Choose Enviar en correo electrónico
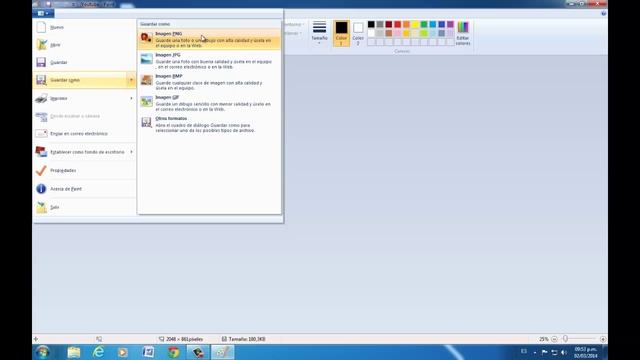The height and width of the screenshot is (360, 640). coord(84,134)
